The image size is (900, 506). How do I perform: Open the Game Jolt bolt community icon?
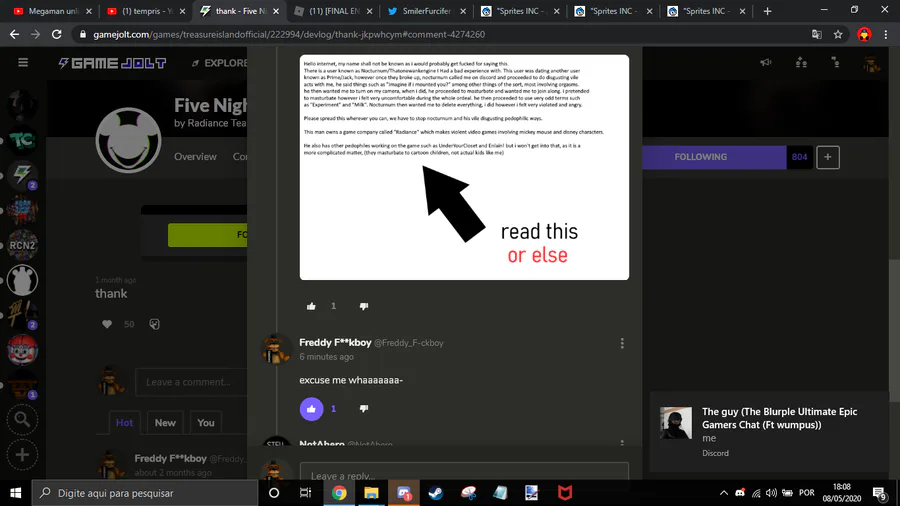tap(22, 176)
